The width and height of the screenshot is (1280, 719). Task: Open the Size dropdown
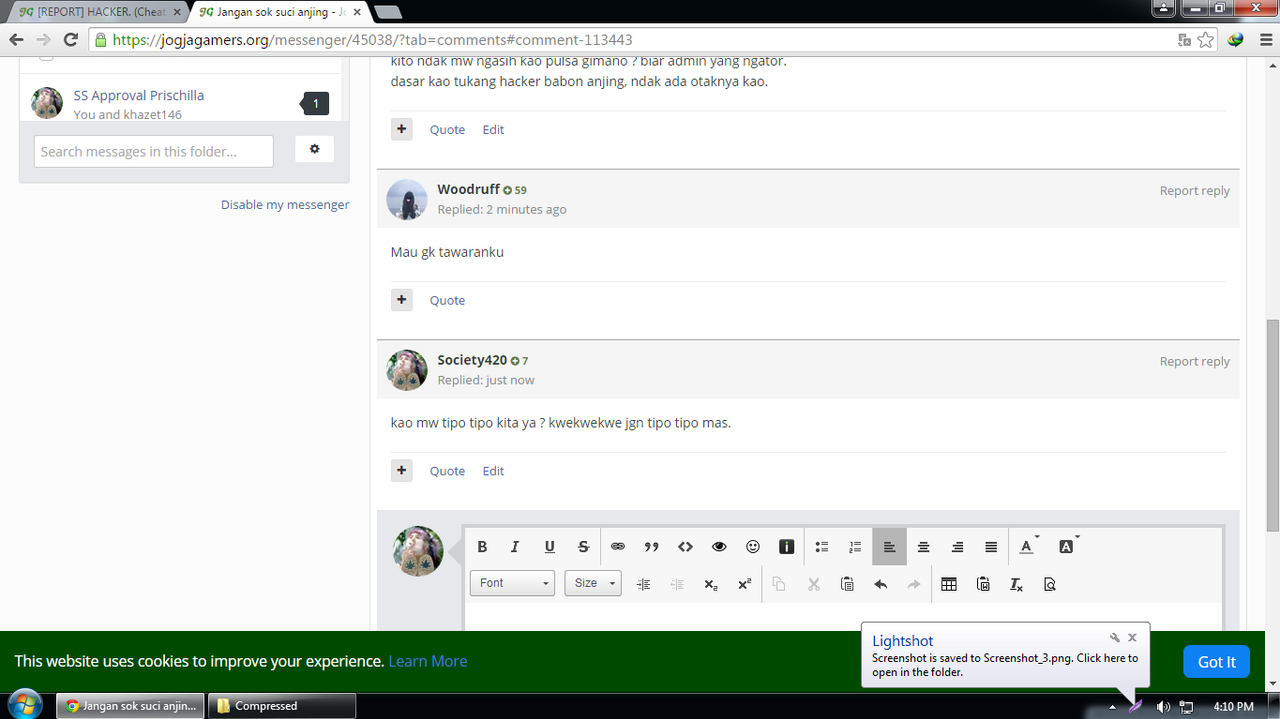[x=592, y=583]
